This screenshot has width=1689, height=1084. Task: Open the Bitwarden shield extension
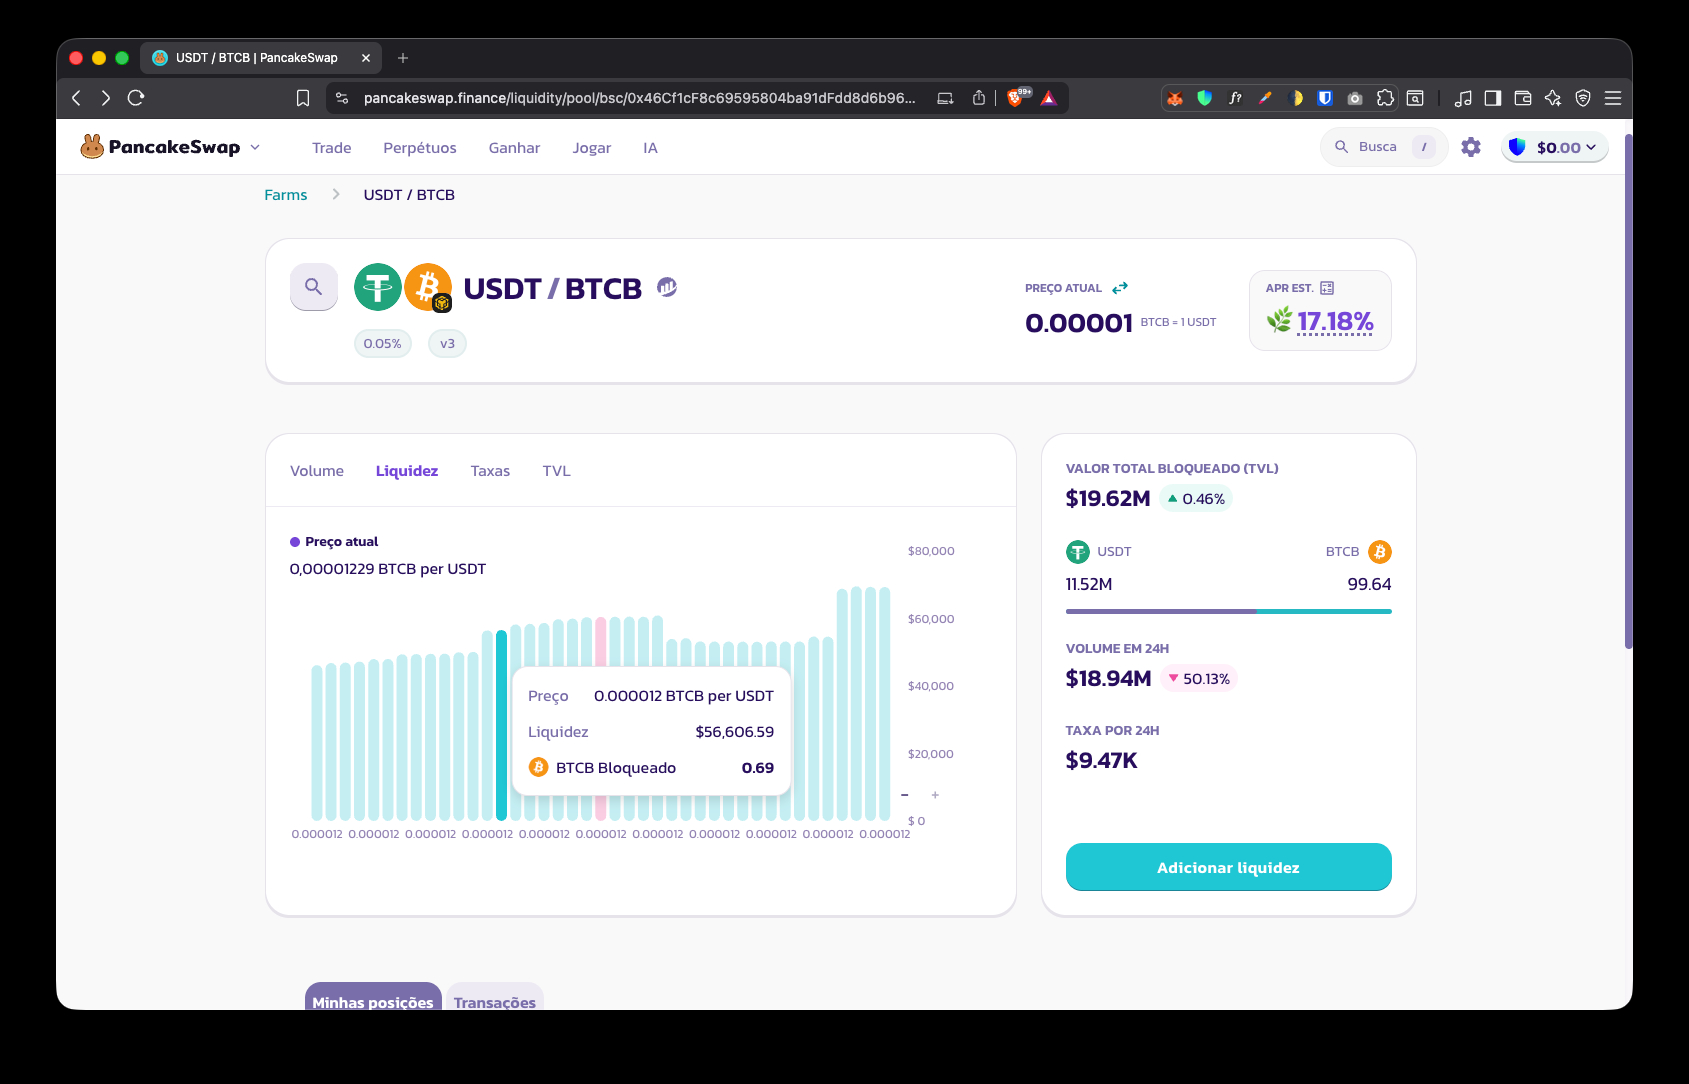click(1325, 98)
